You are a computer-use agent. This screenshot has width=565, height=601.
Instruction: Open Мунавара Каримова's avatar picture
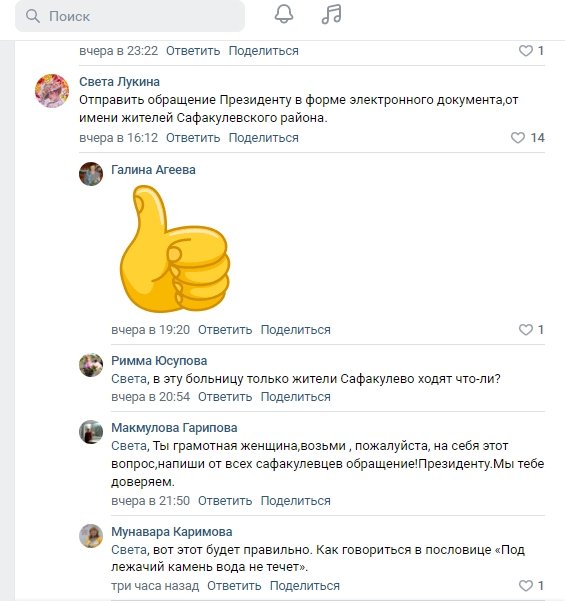pos(91,536)
